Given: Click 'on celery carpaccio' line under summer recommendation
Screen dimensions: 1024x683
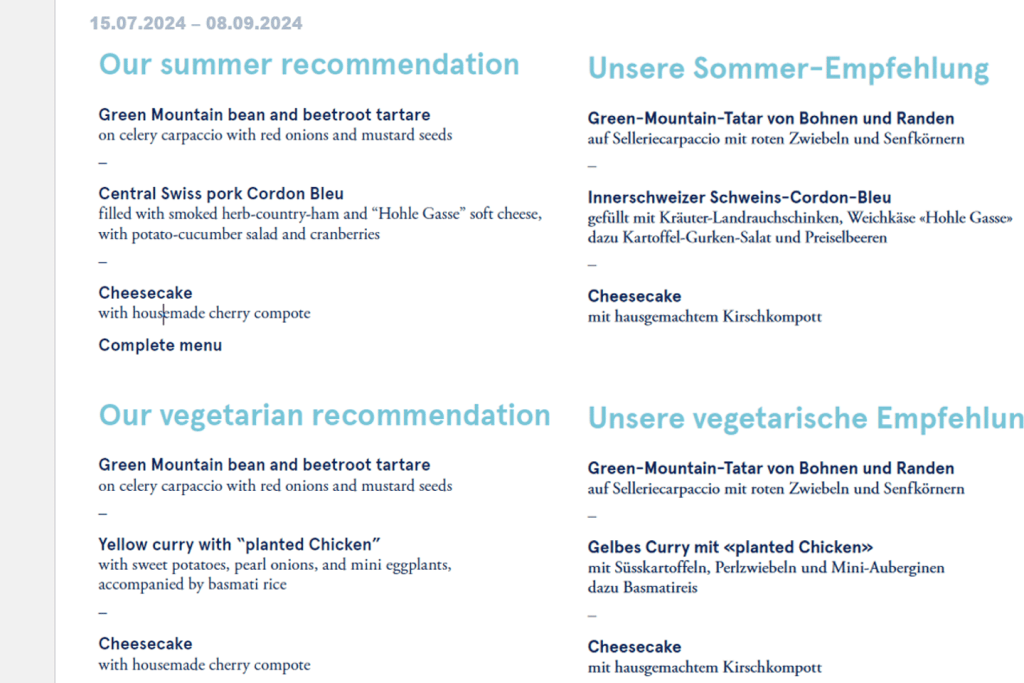Looking at the screenshot, I should (275, 135).
